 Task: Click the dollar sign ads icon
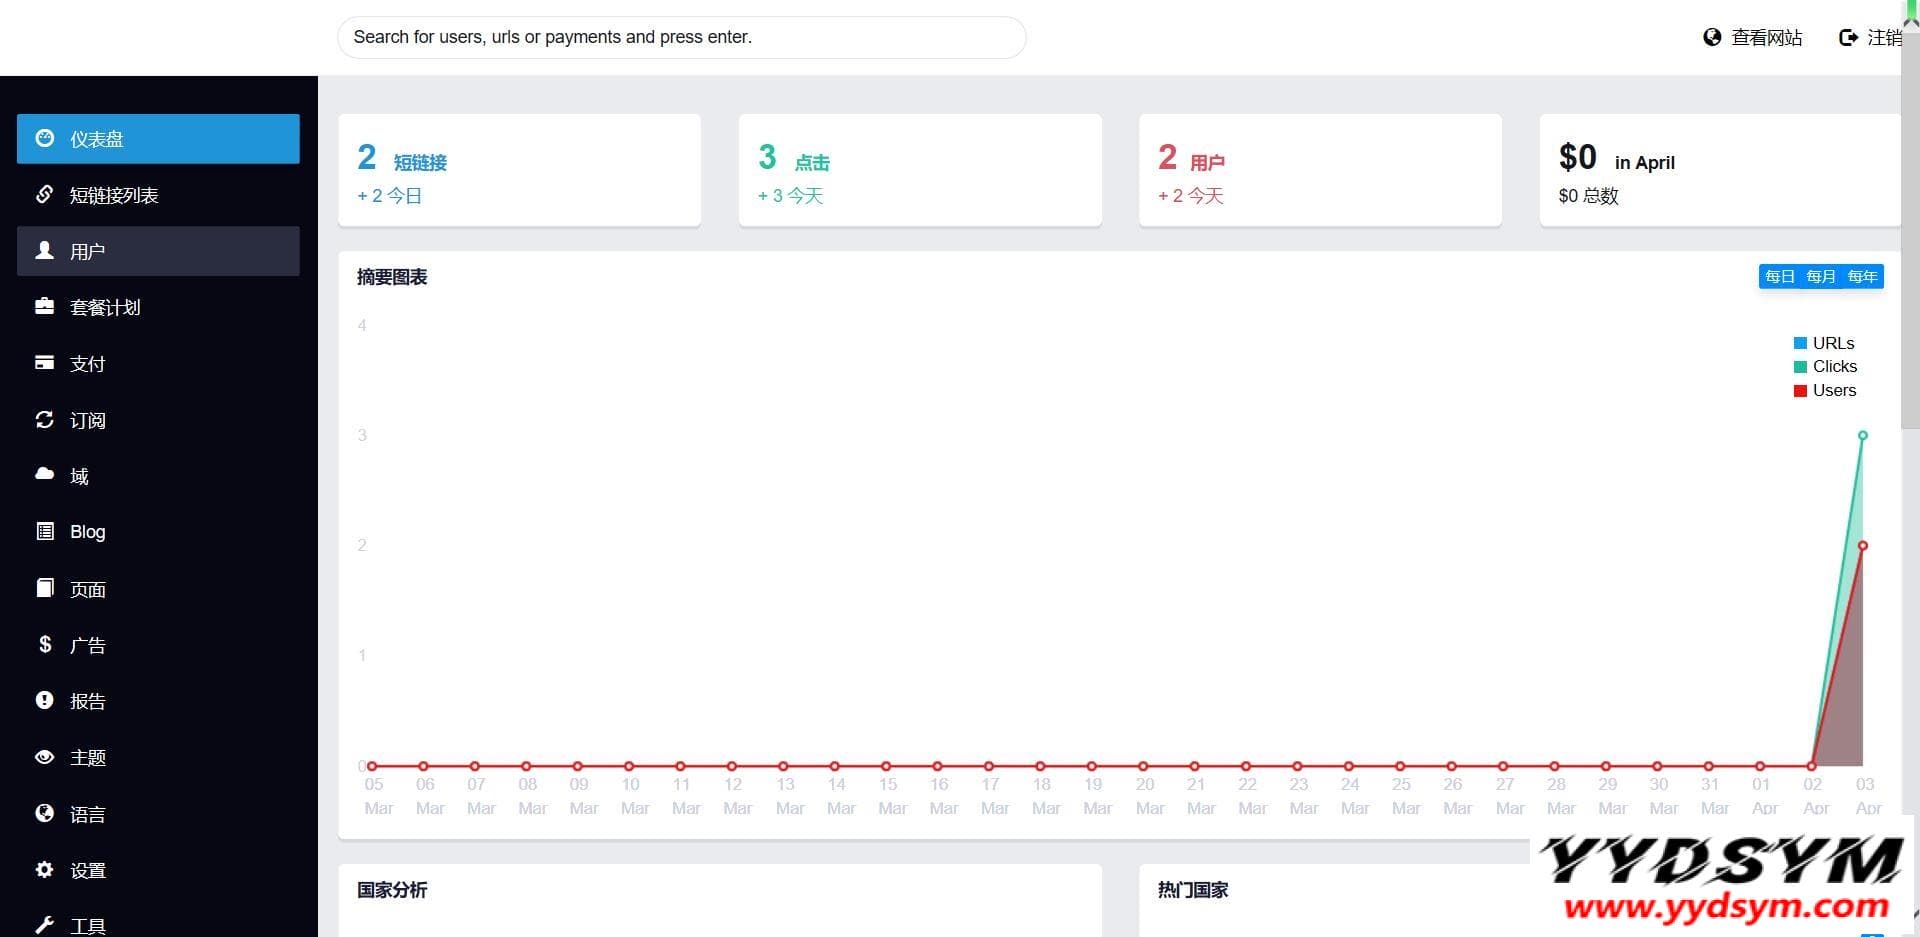45,644
